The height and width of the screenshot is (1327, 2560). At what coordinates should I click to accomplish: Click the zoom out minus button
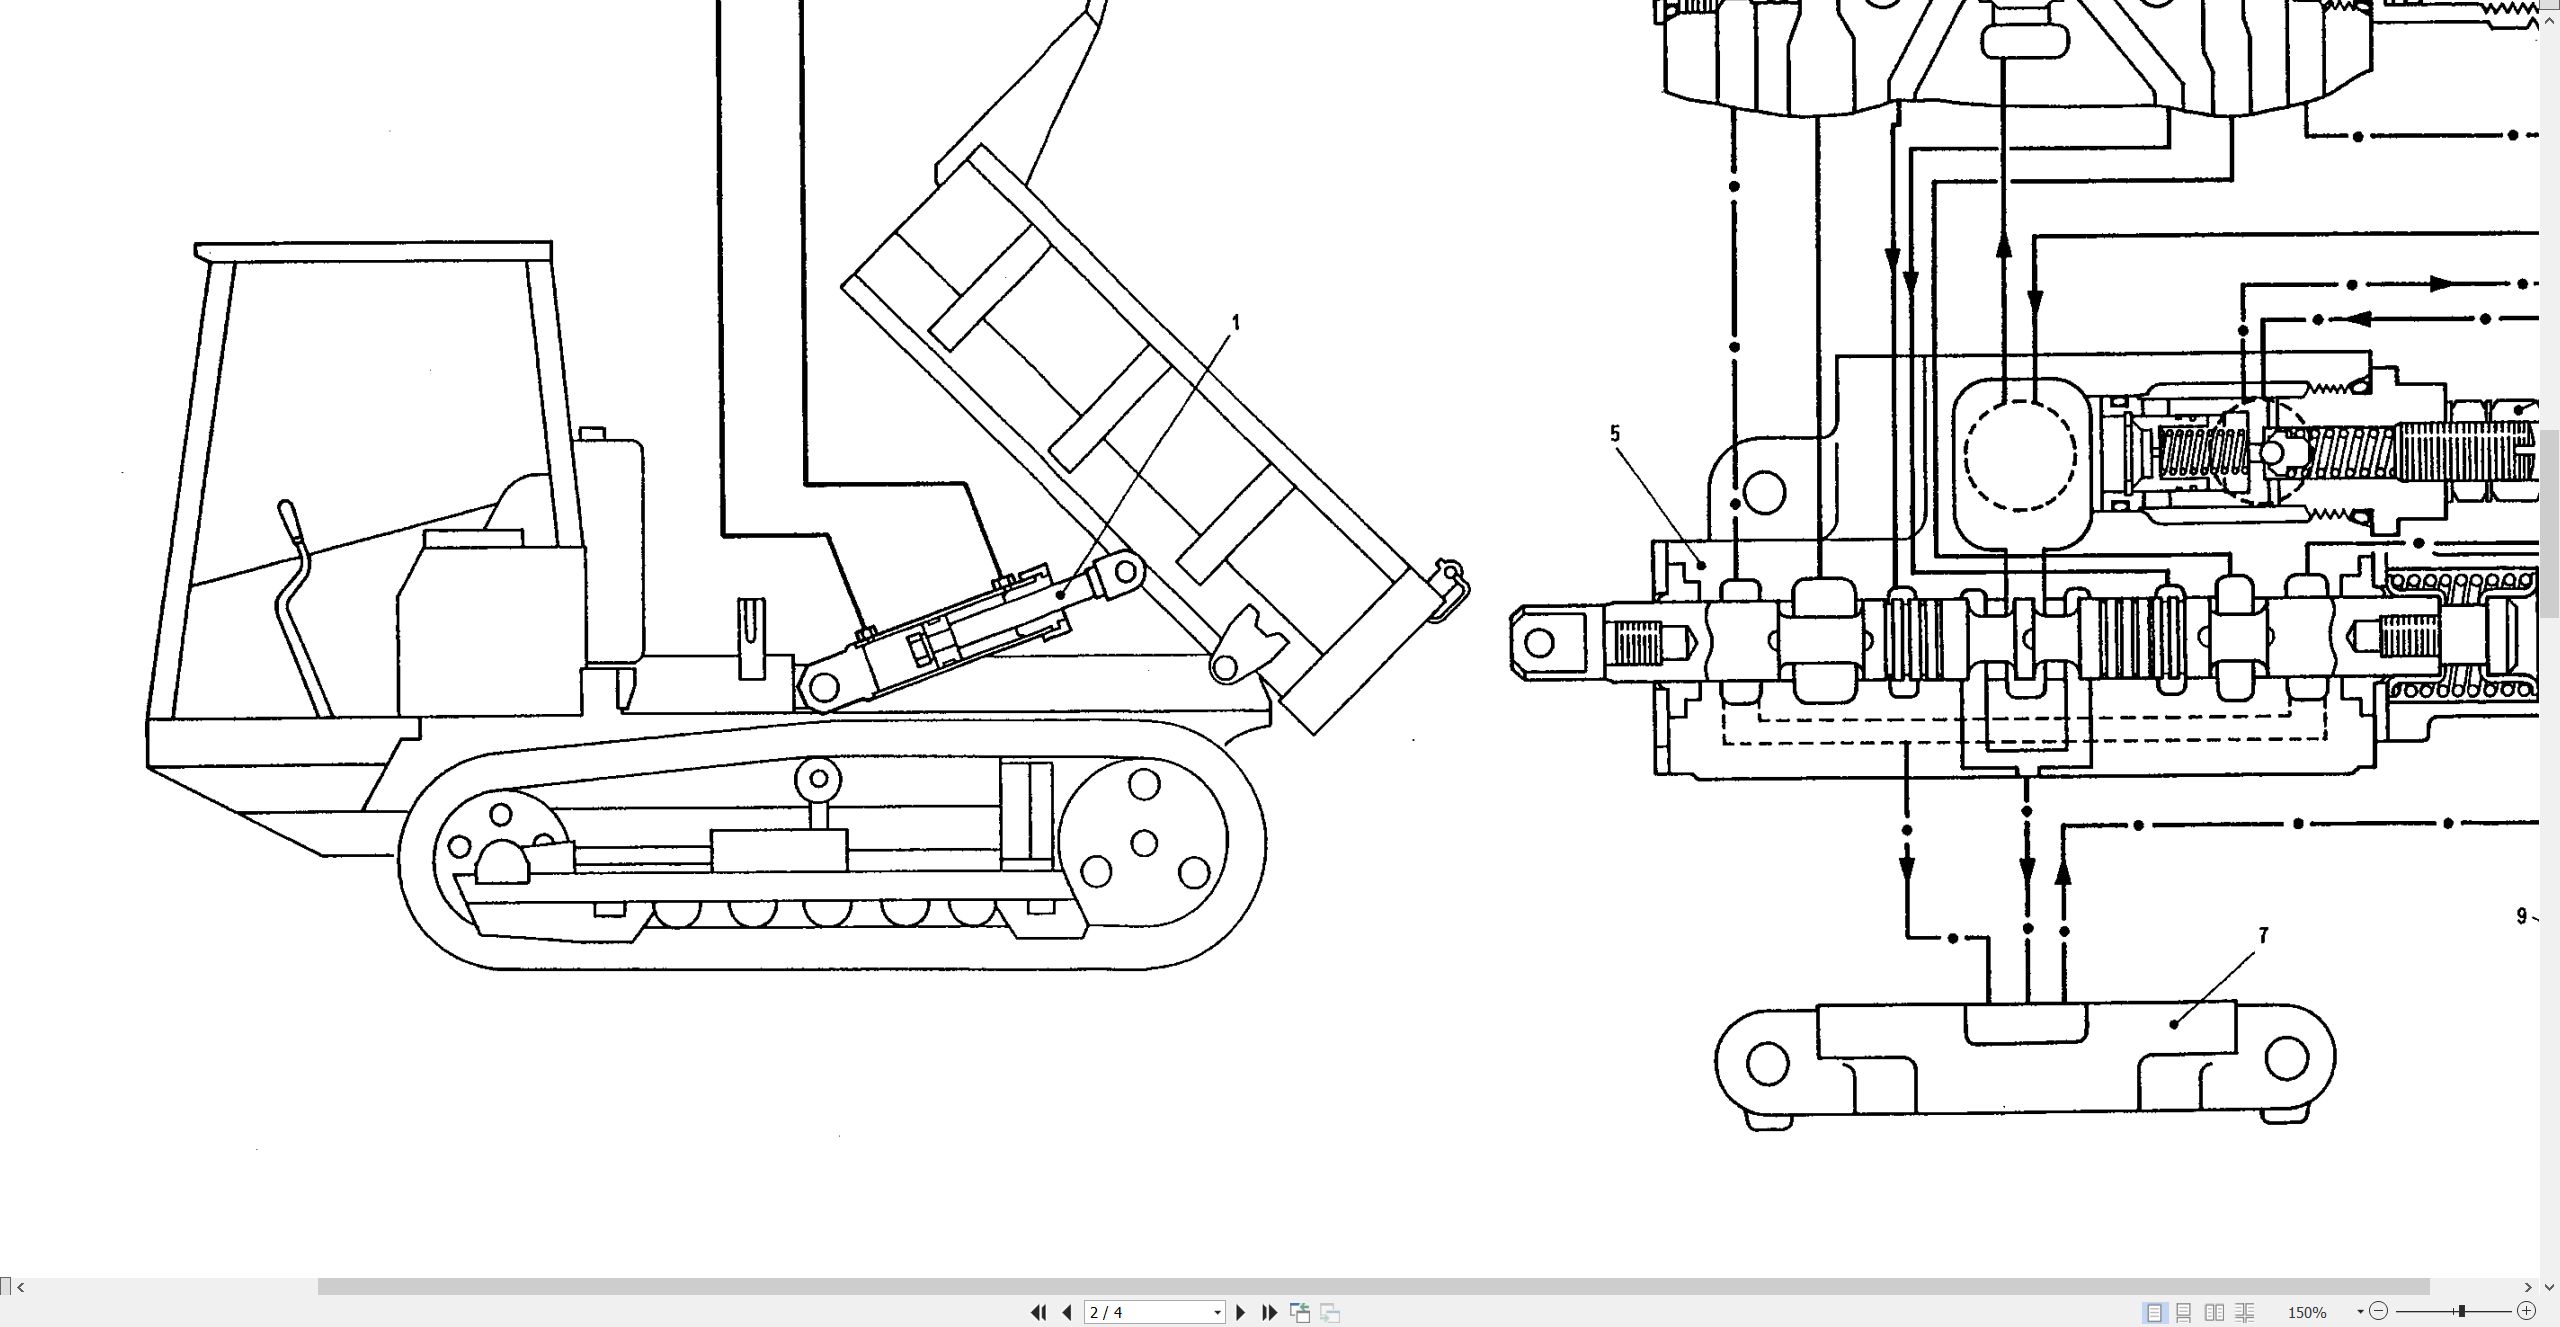(2379, 1311)
